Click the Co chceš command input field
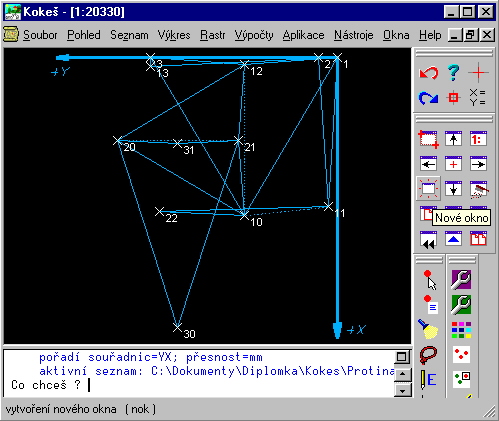 199,385
